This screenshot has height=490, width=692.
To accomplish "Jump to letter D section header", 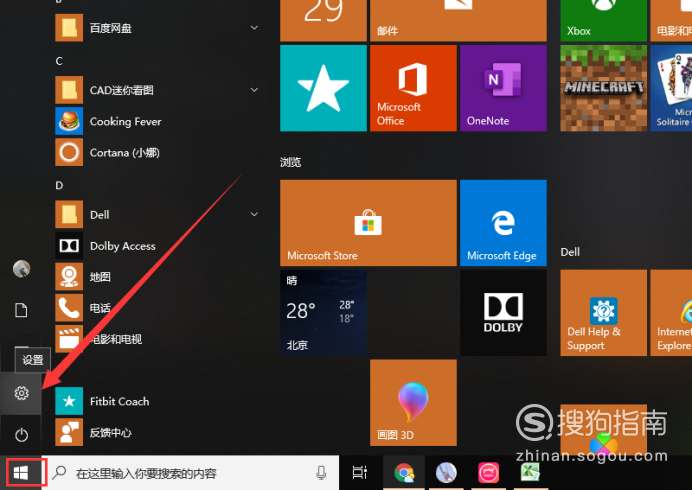I will 59,185.
